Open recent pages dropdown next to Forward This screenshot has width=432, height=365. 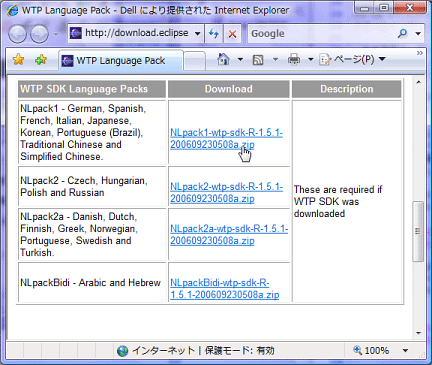point(56,34)
